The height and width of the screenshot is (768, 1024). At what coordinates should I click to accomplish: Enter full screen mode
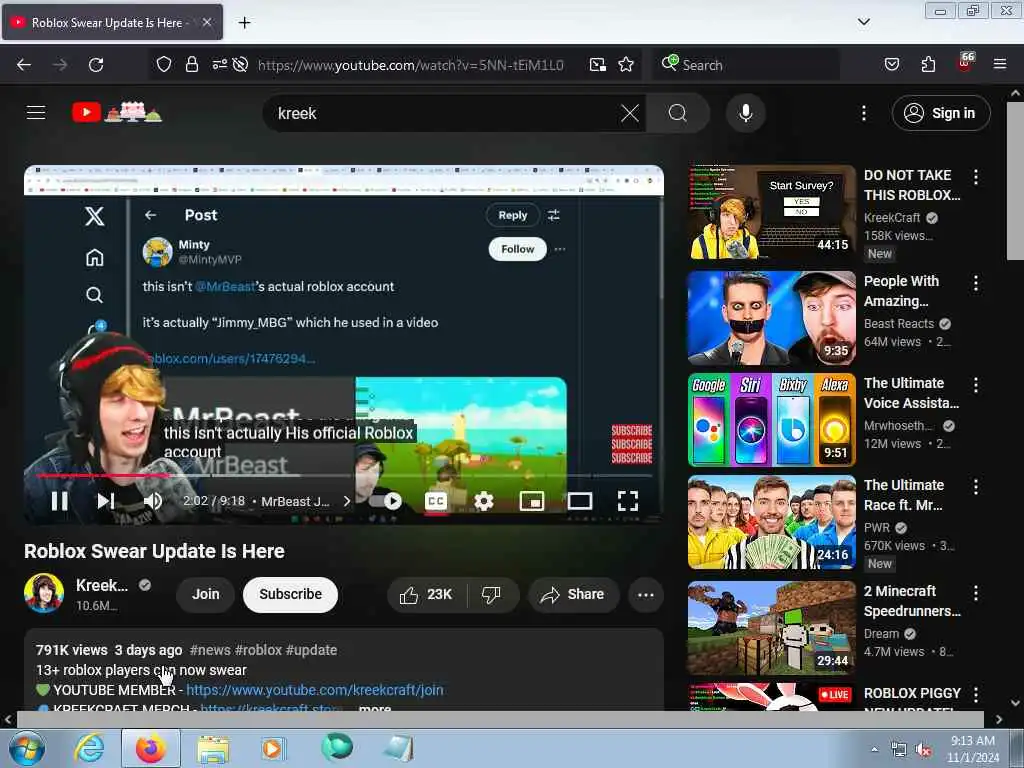click(628, 501)
